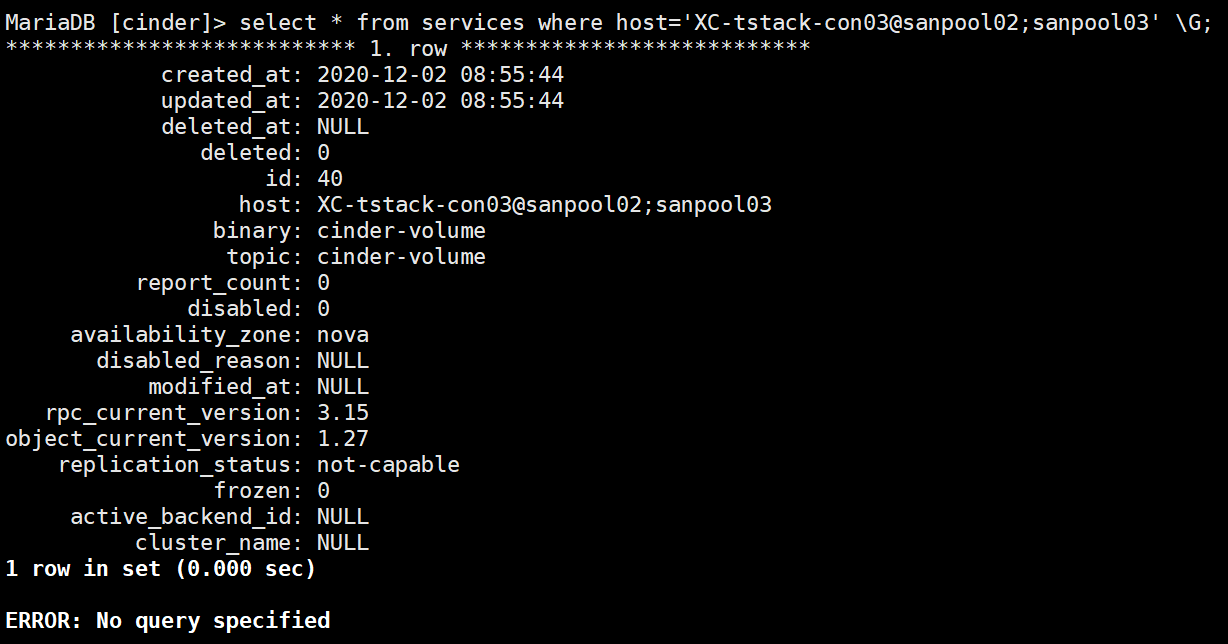
Task: Click the '1 row in set' result line
Action: 160,569
